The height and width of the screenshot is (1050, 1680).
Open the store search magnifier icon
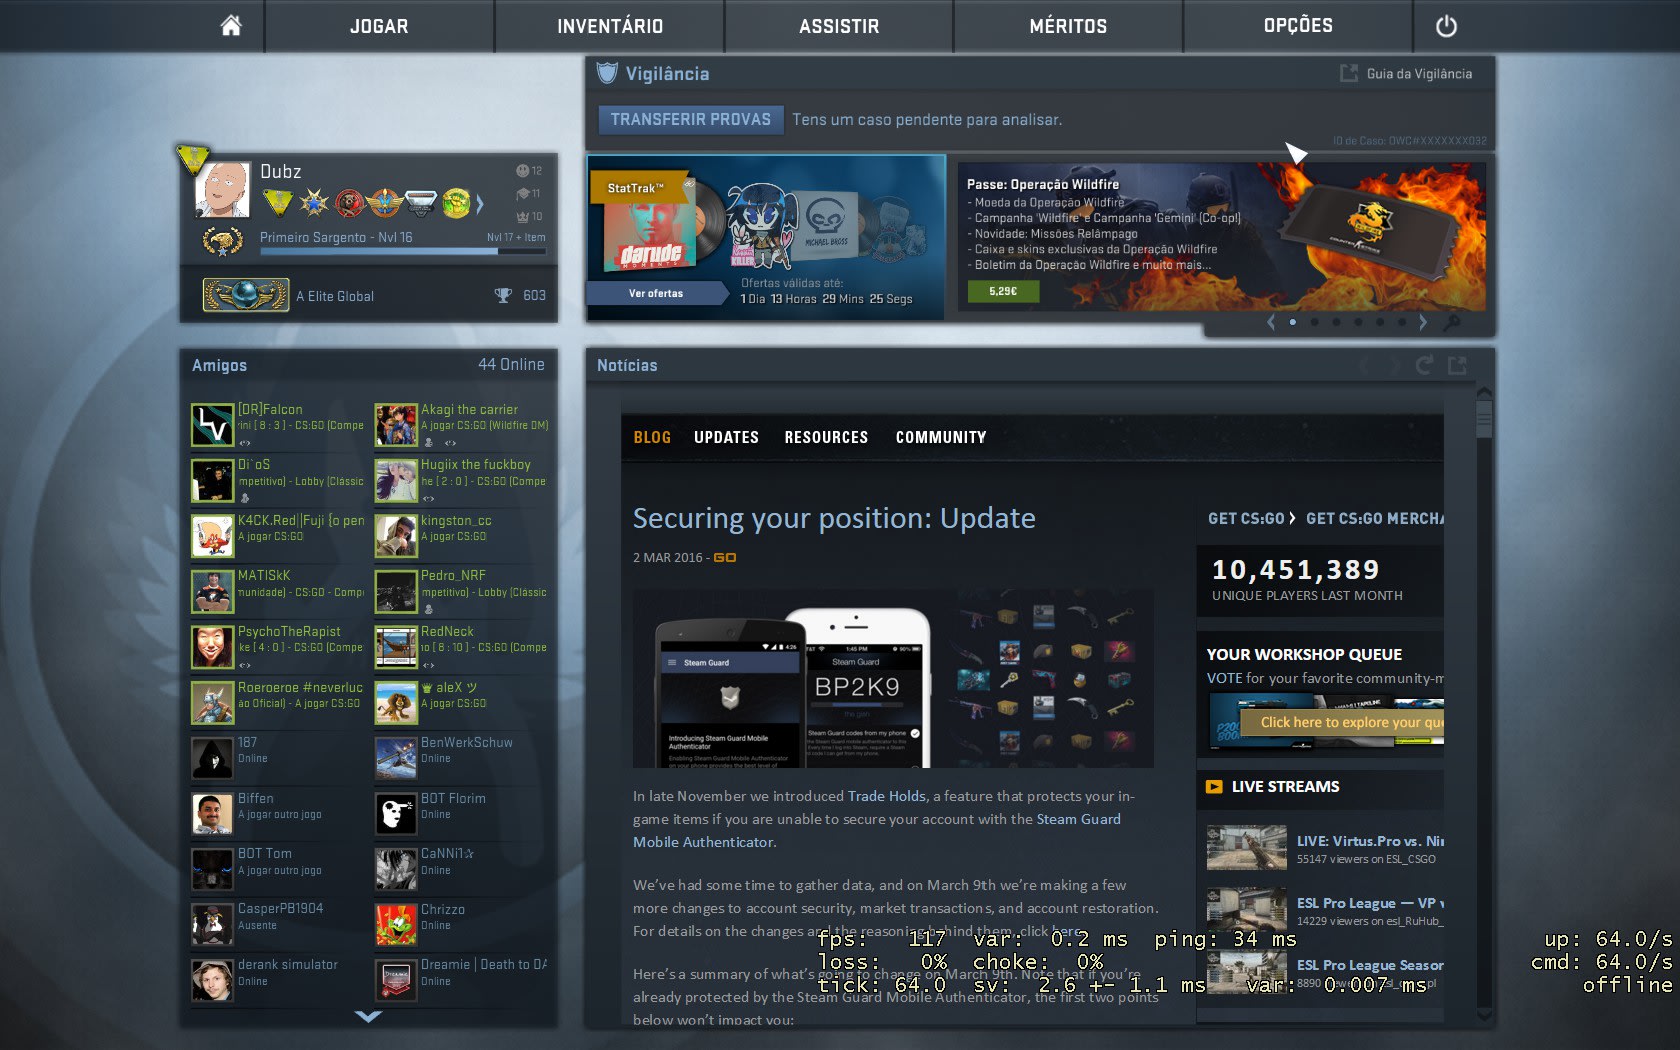click(x=1452, y=322)
